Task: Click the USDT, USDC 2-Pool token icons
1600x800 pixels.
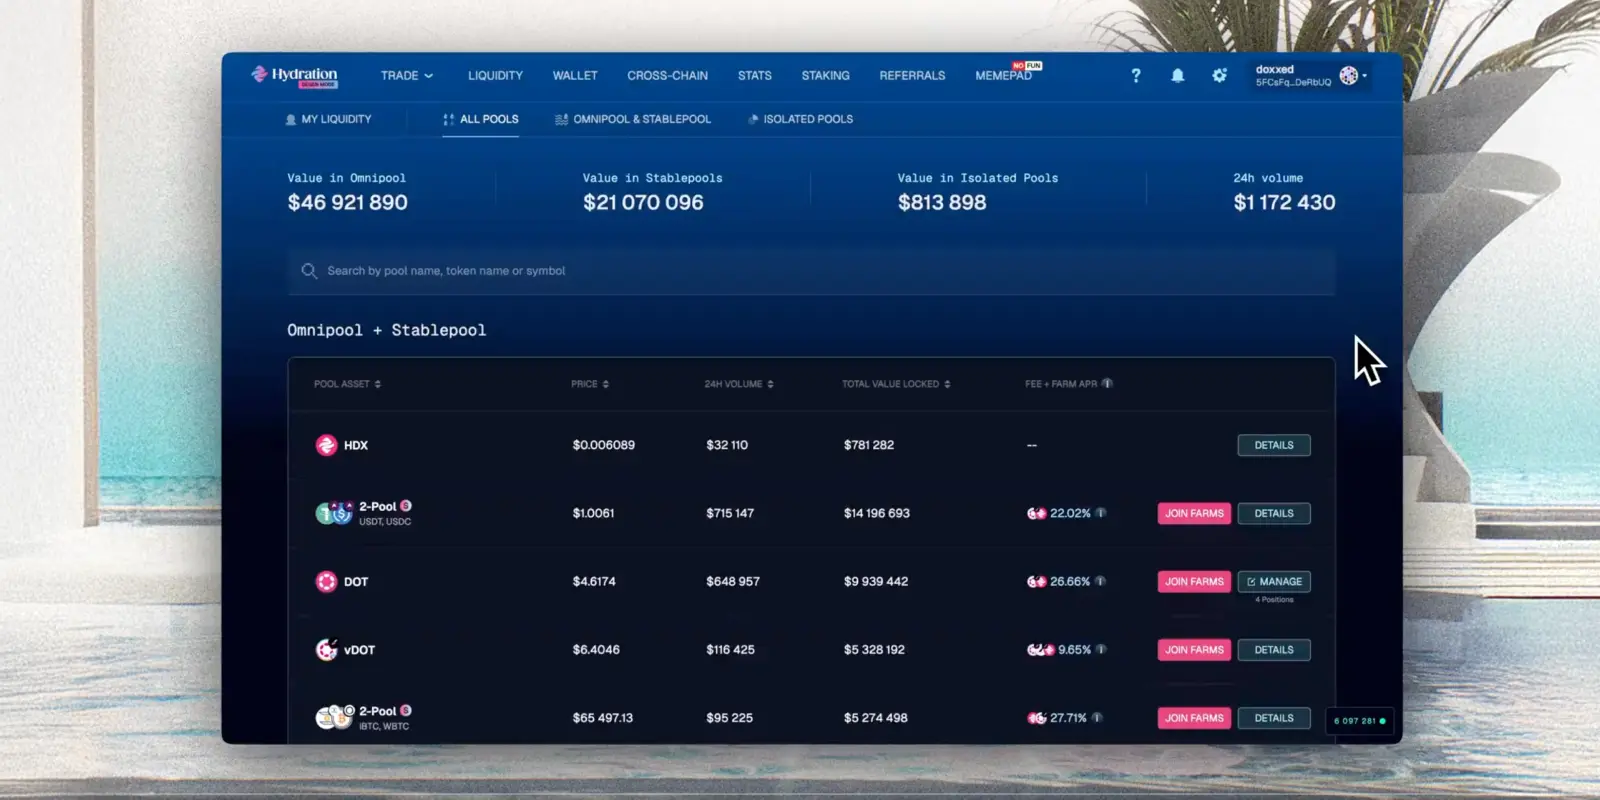Action: 334,513
